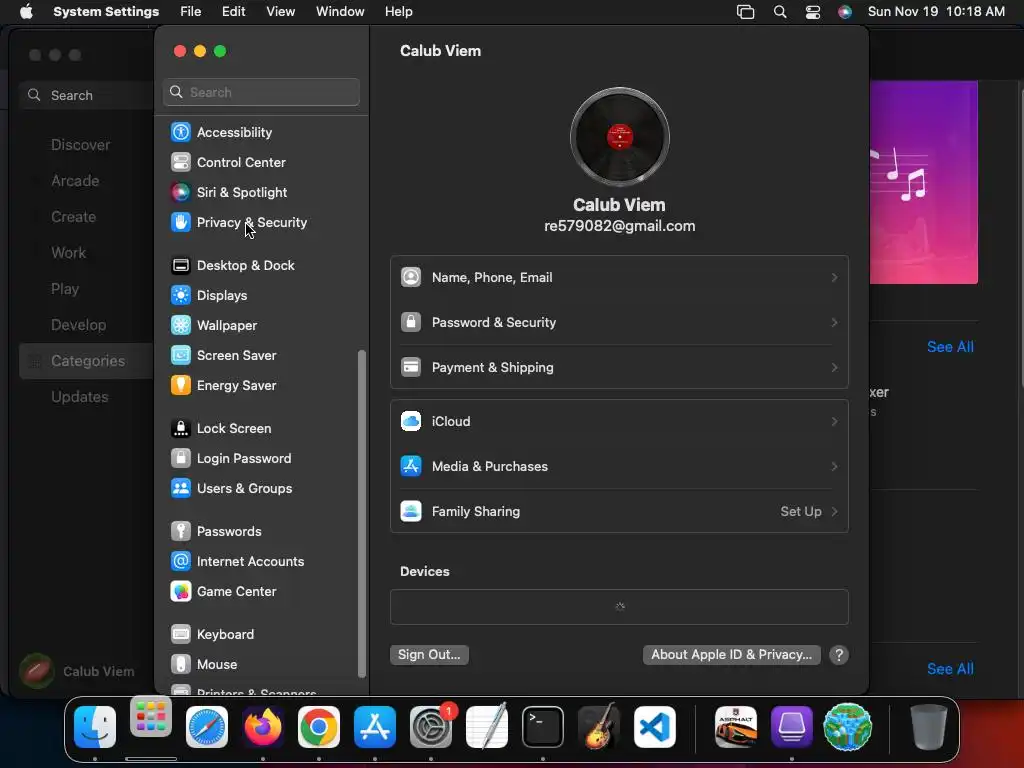
Task: Open Internet Accounts @ icon
Action: point(181,562)
